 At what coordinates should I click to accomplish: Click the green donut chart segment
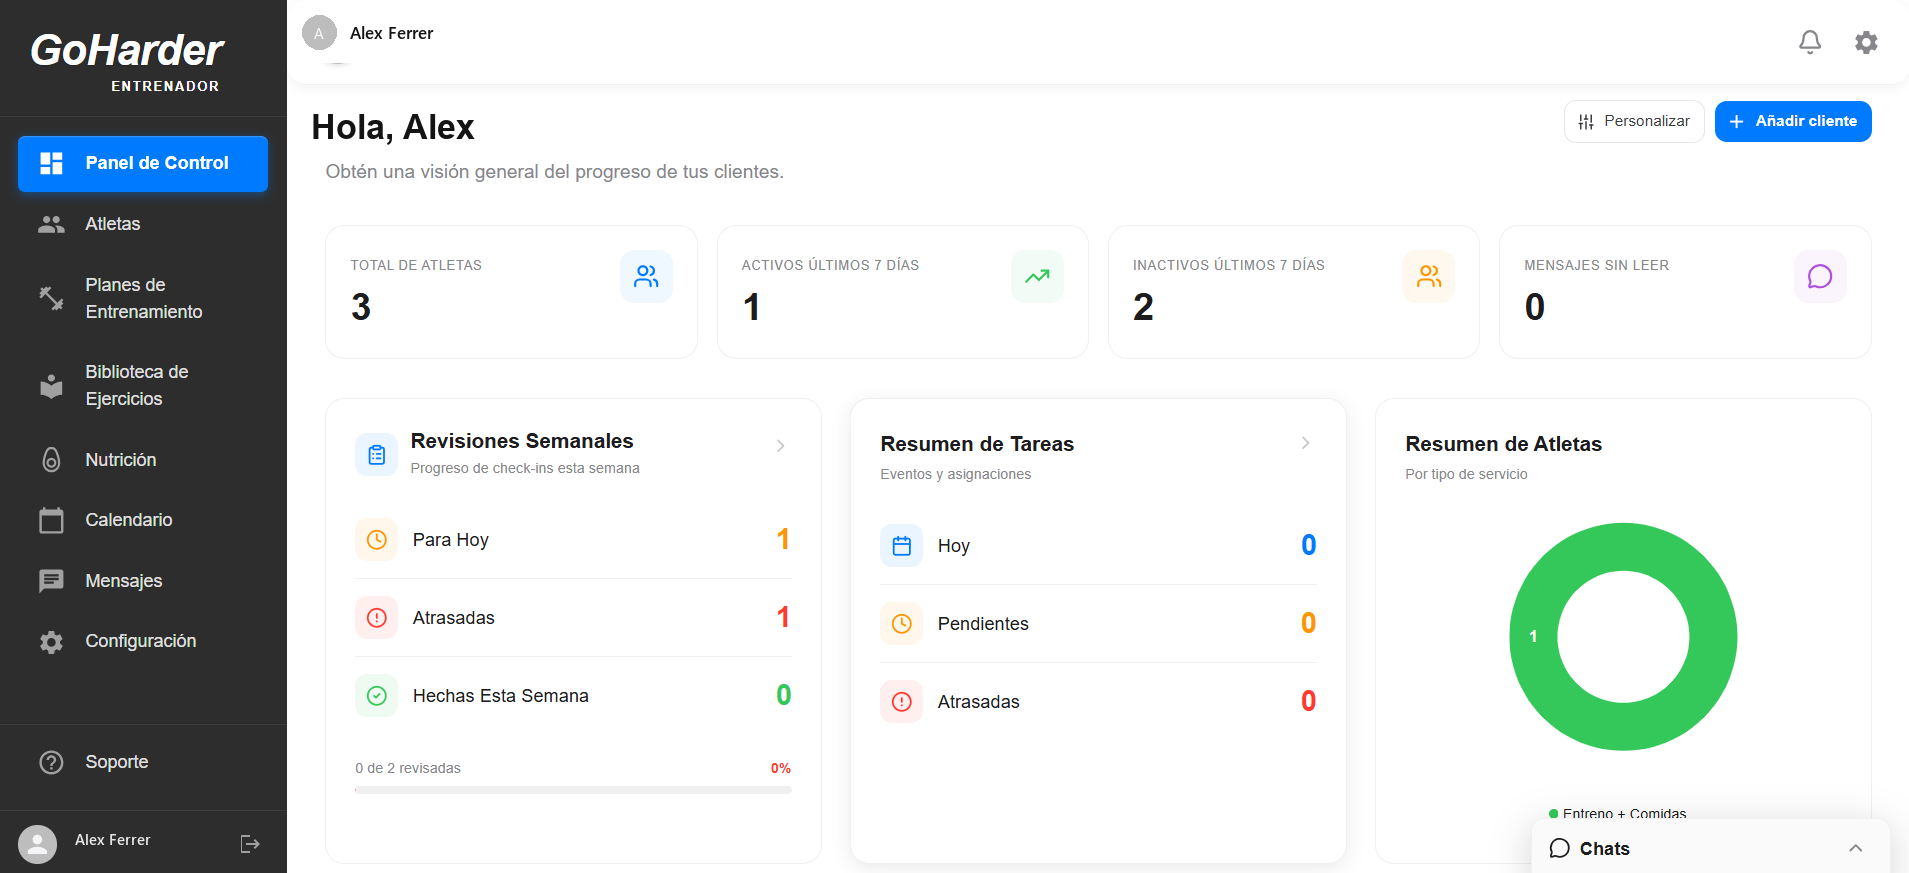pos(1533,637)
